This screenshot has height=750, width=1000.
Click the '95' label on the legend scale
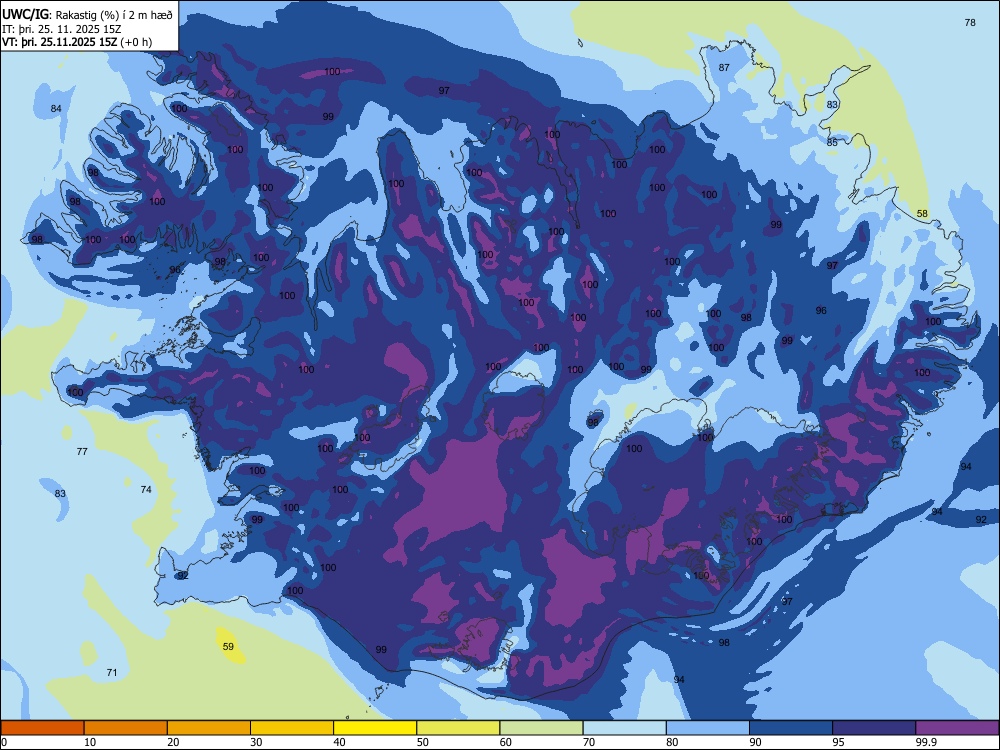click(x=839, y=742)
